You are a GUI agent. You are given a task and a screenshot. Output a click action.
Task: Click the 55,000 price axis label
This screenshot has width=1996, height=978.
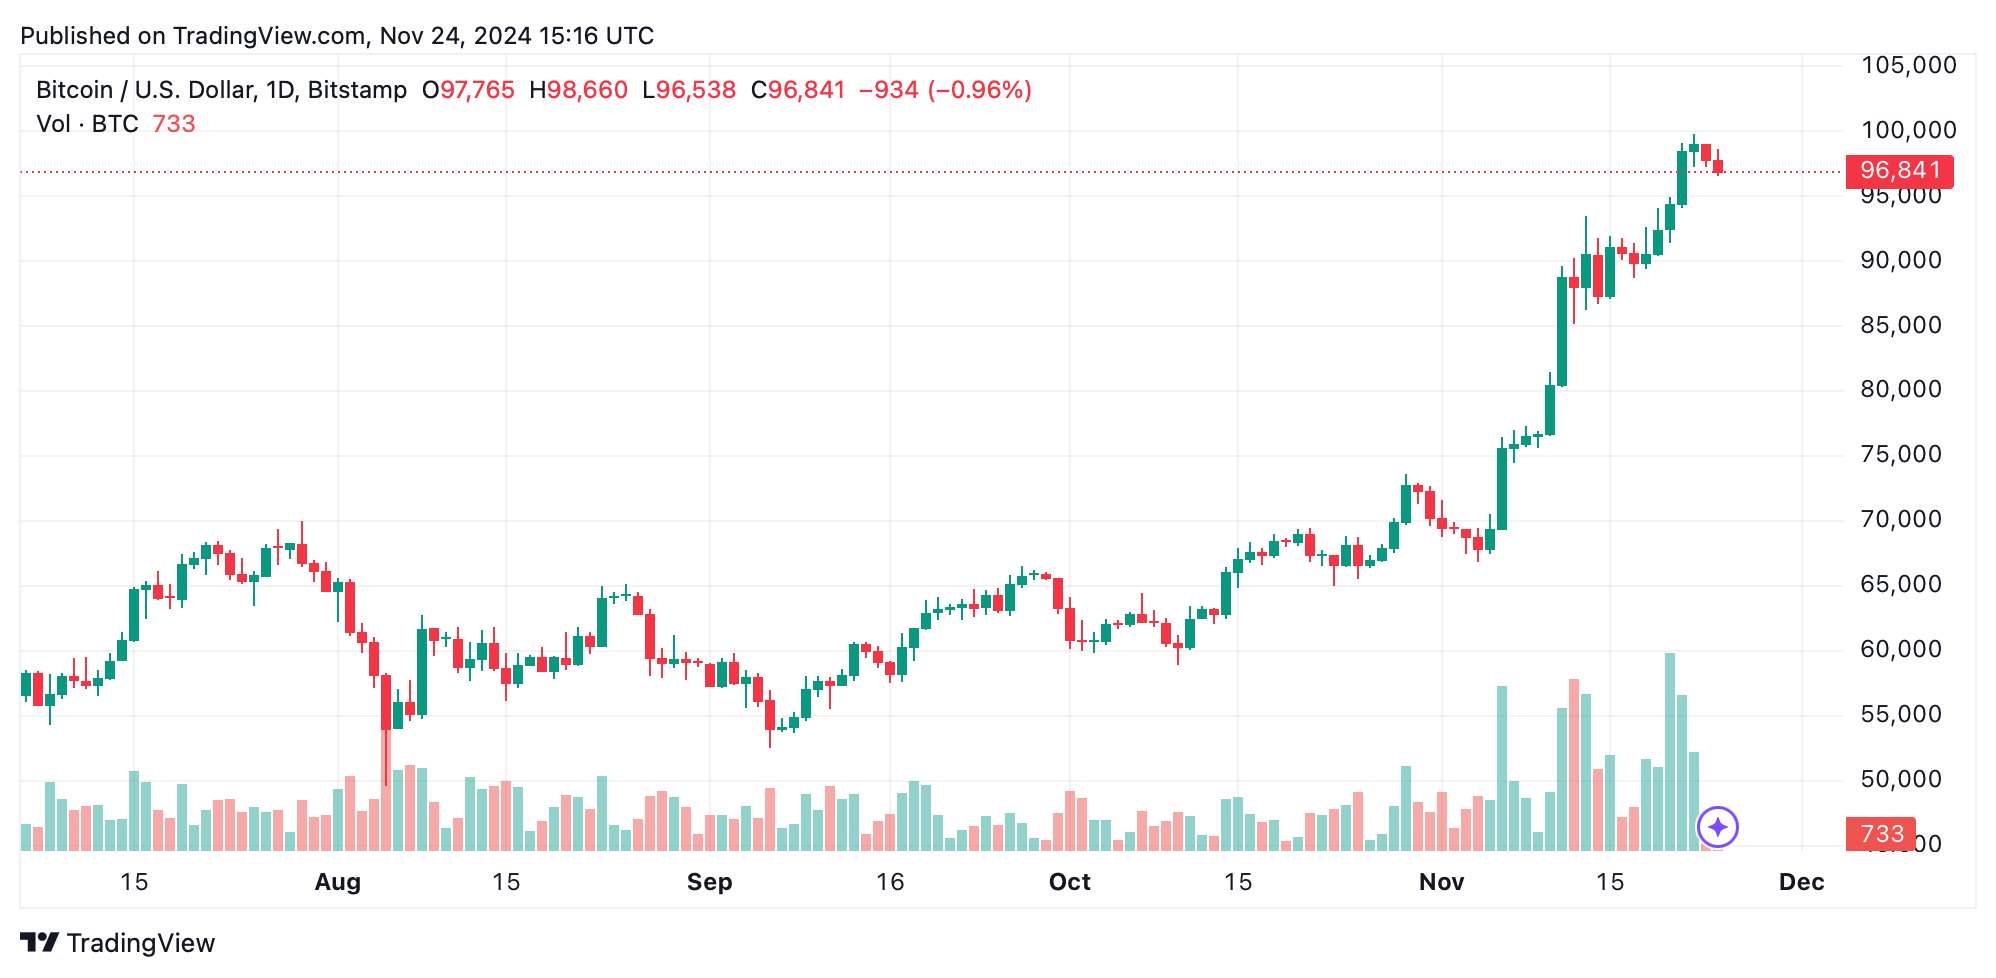[1901, 714]
